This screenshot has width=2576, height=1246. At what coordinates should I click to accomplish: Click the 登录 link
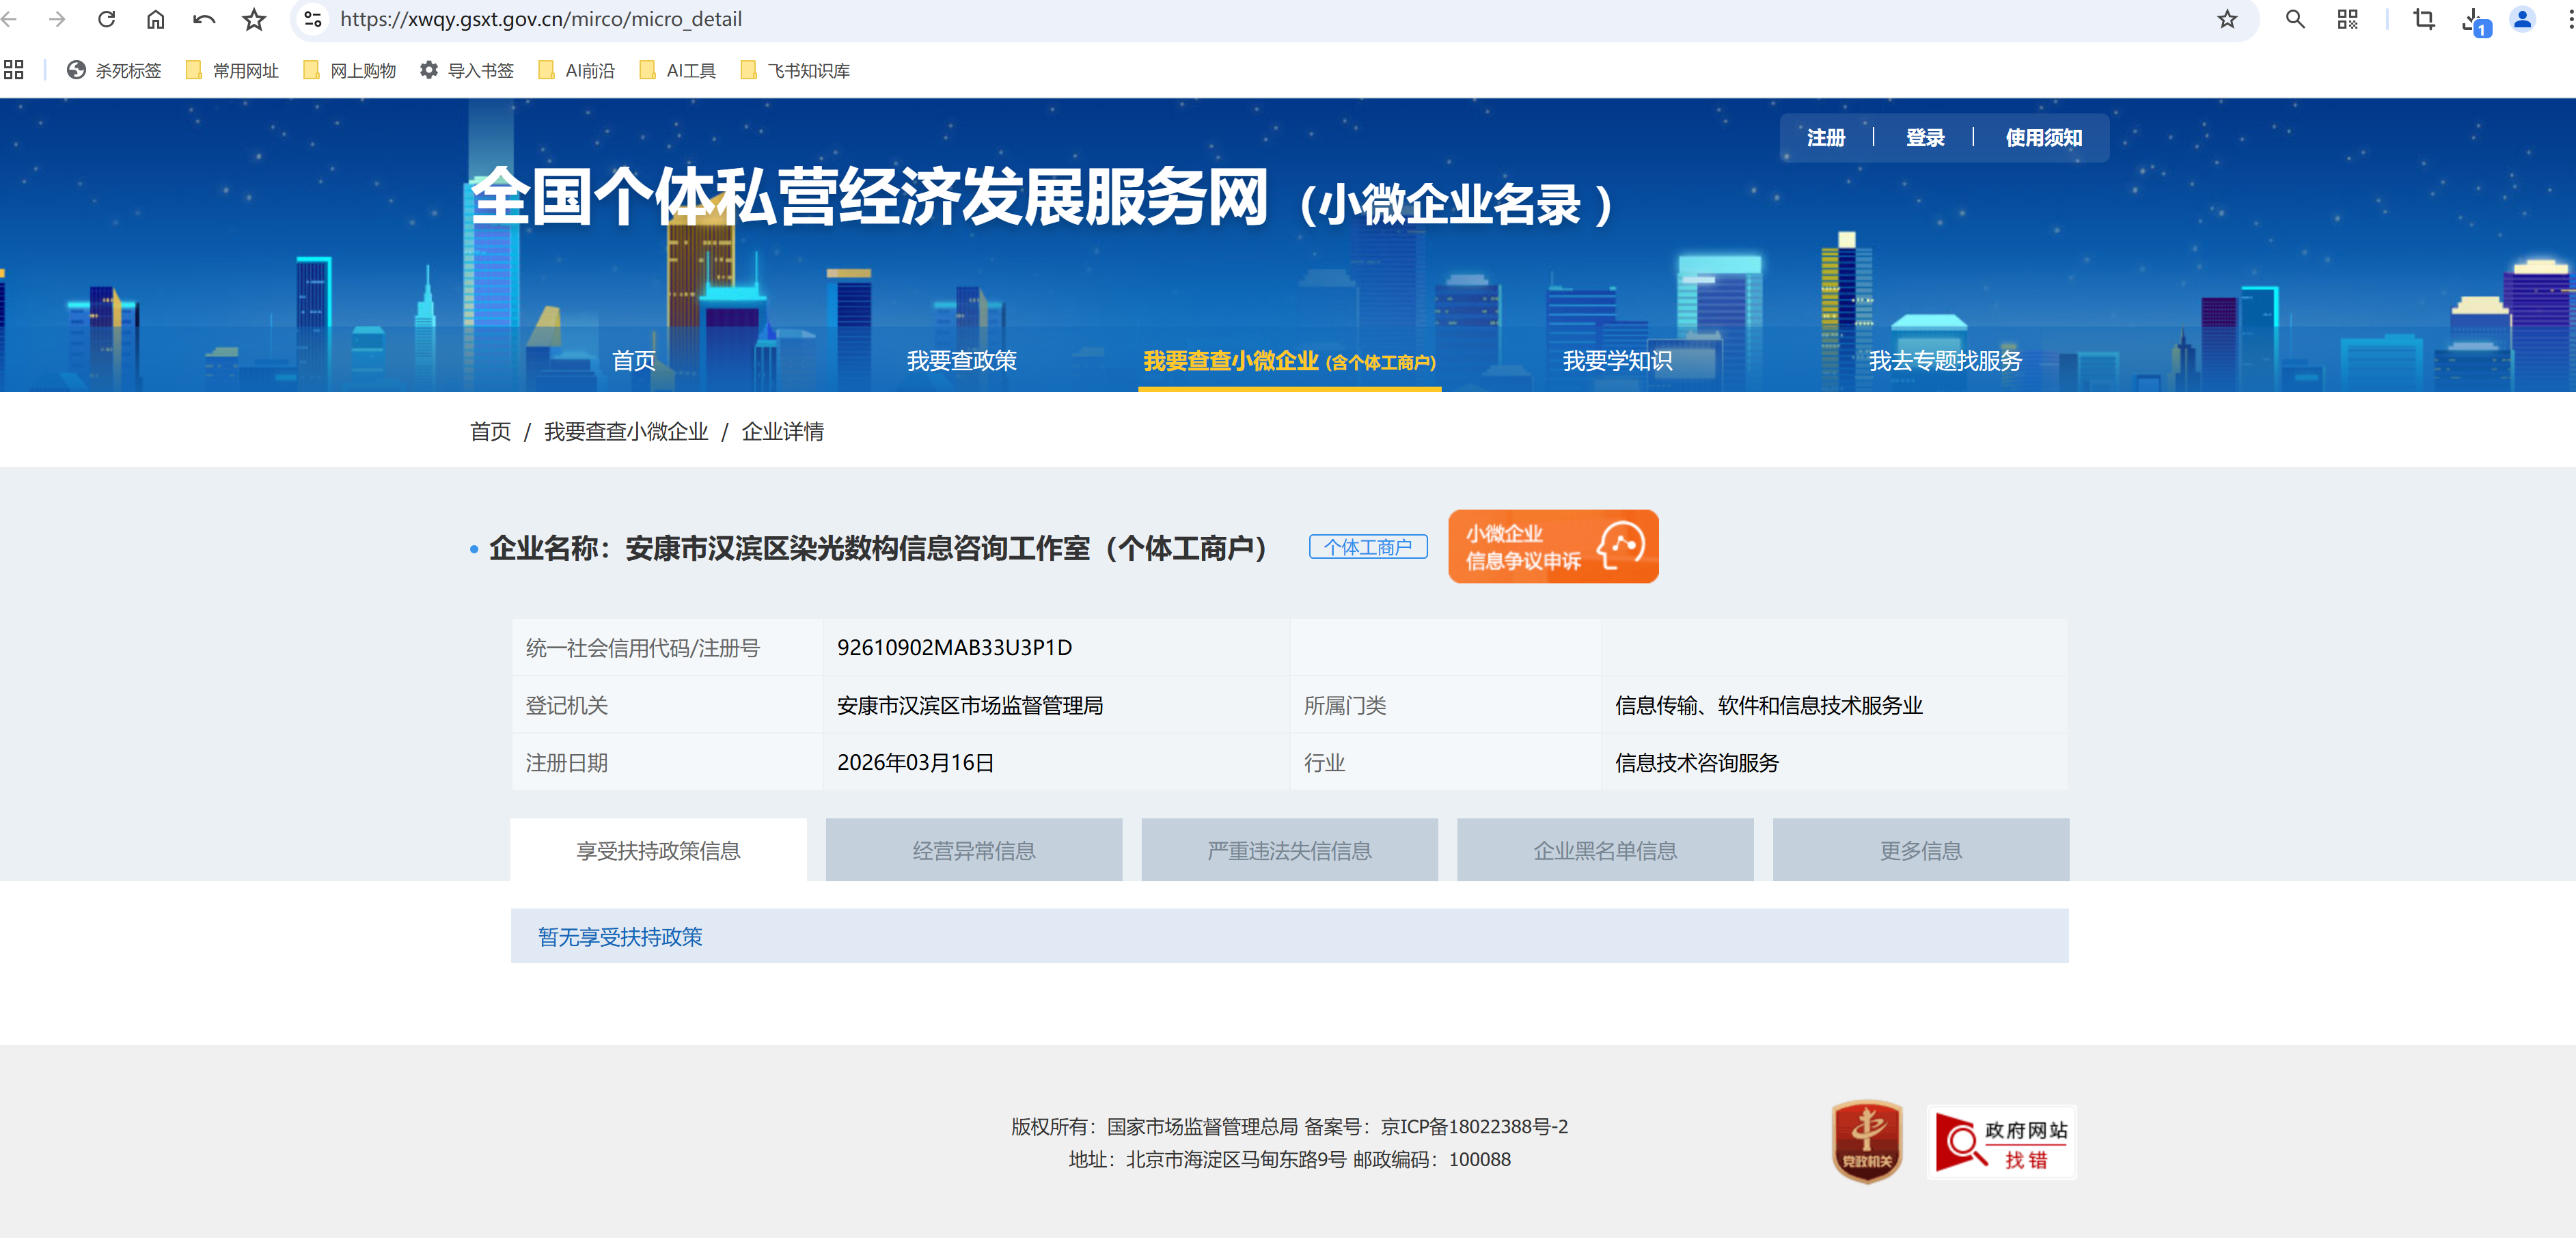pyautogui.click(x=1924, y=138)
